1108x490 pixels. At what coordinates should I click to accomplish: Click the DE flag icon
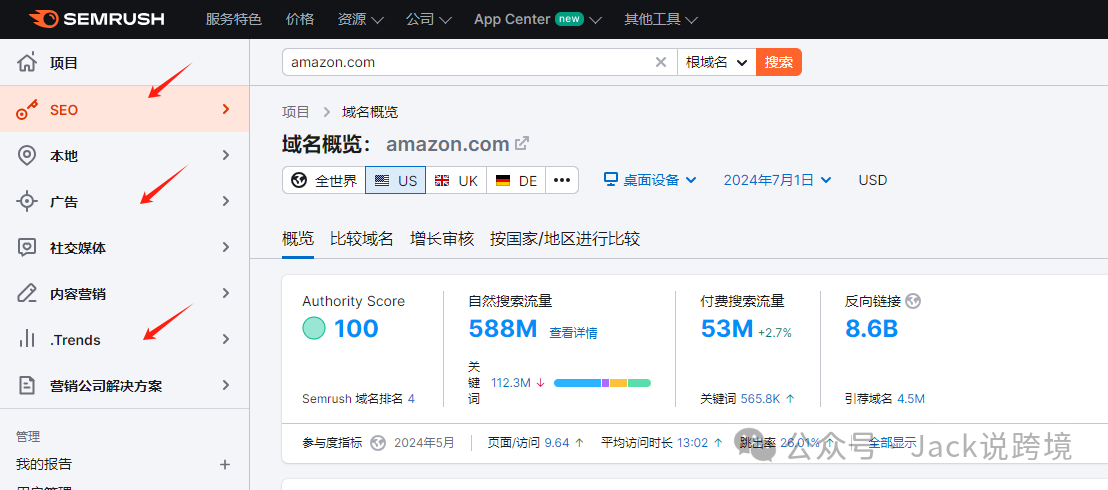click(503, 180)
